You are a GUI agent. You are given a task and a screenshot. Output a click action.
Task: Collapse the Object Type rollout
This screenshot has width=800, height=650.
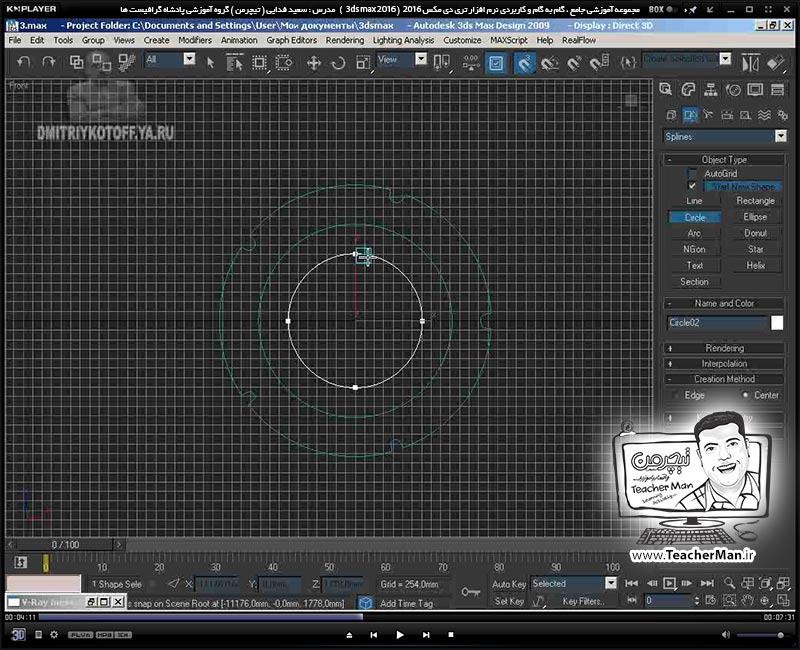click(x=724, y=160)
